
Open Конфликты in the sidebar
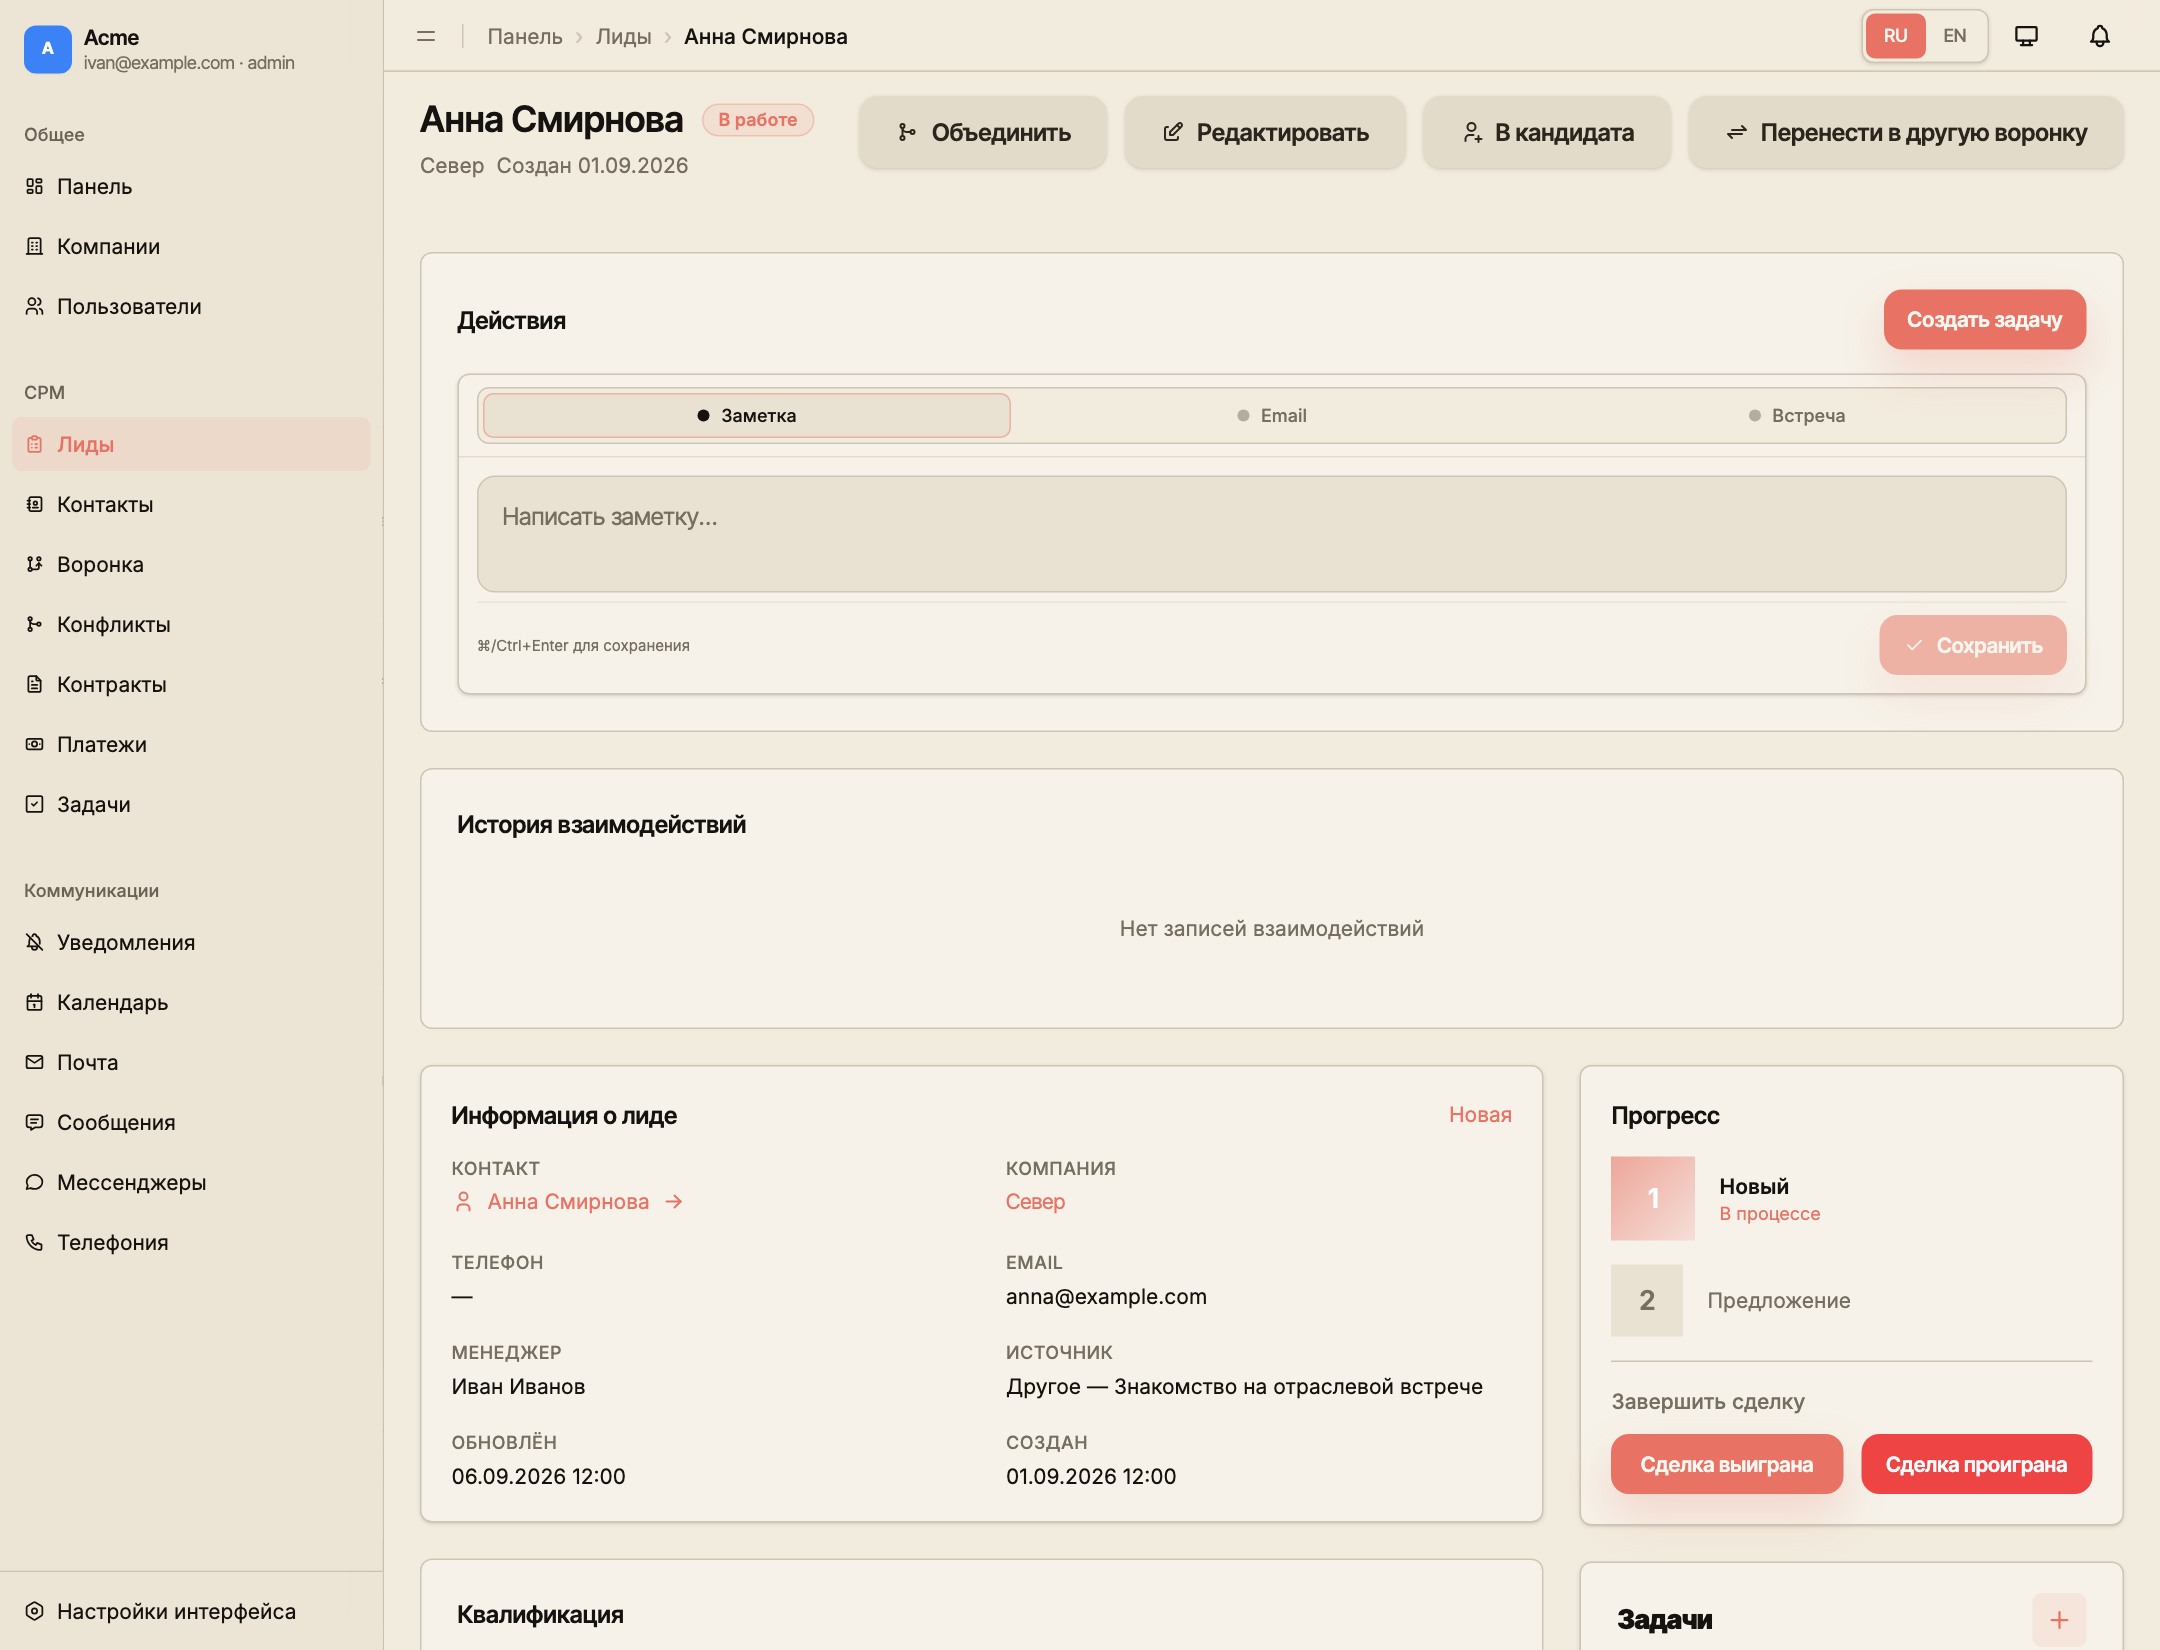point(191,624)
